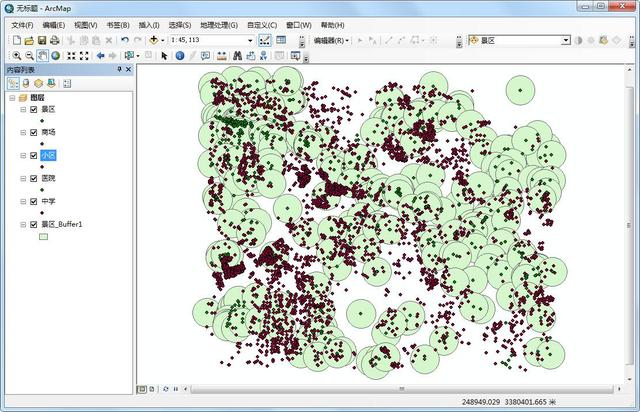
Task: Print the map with printer icon
Action: (54, 40)
